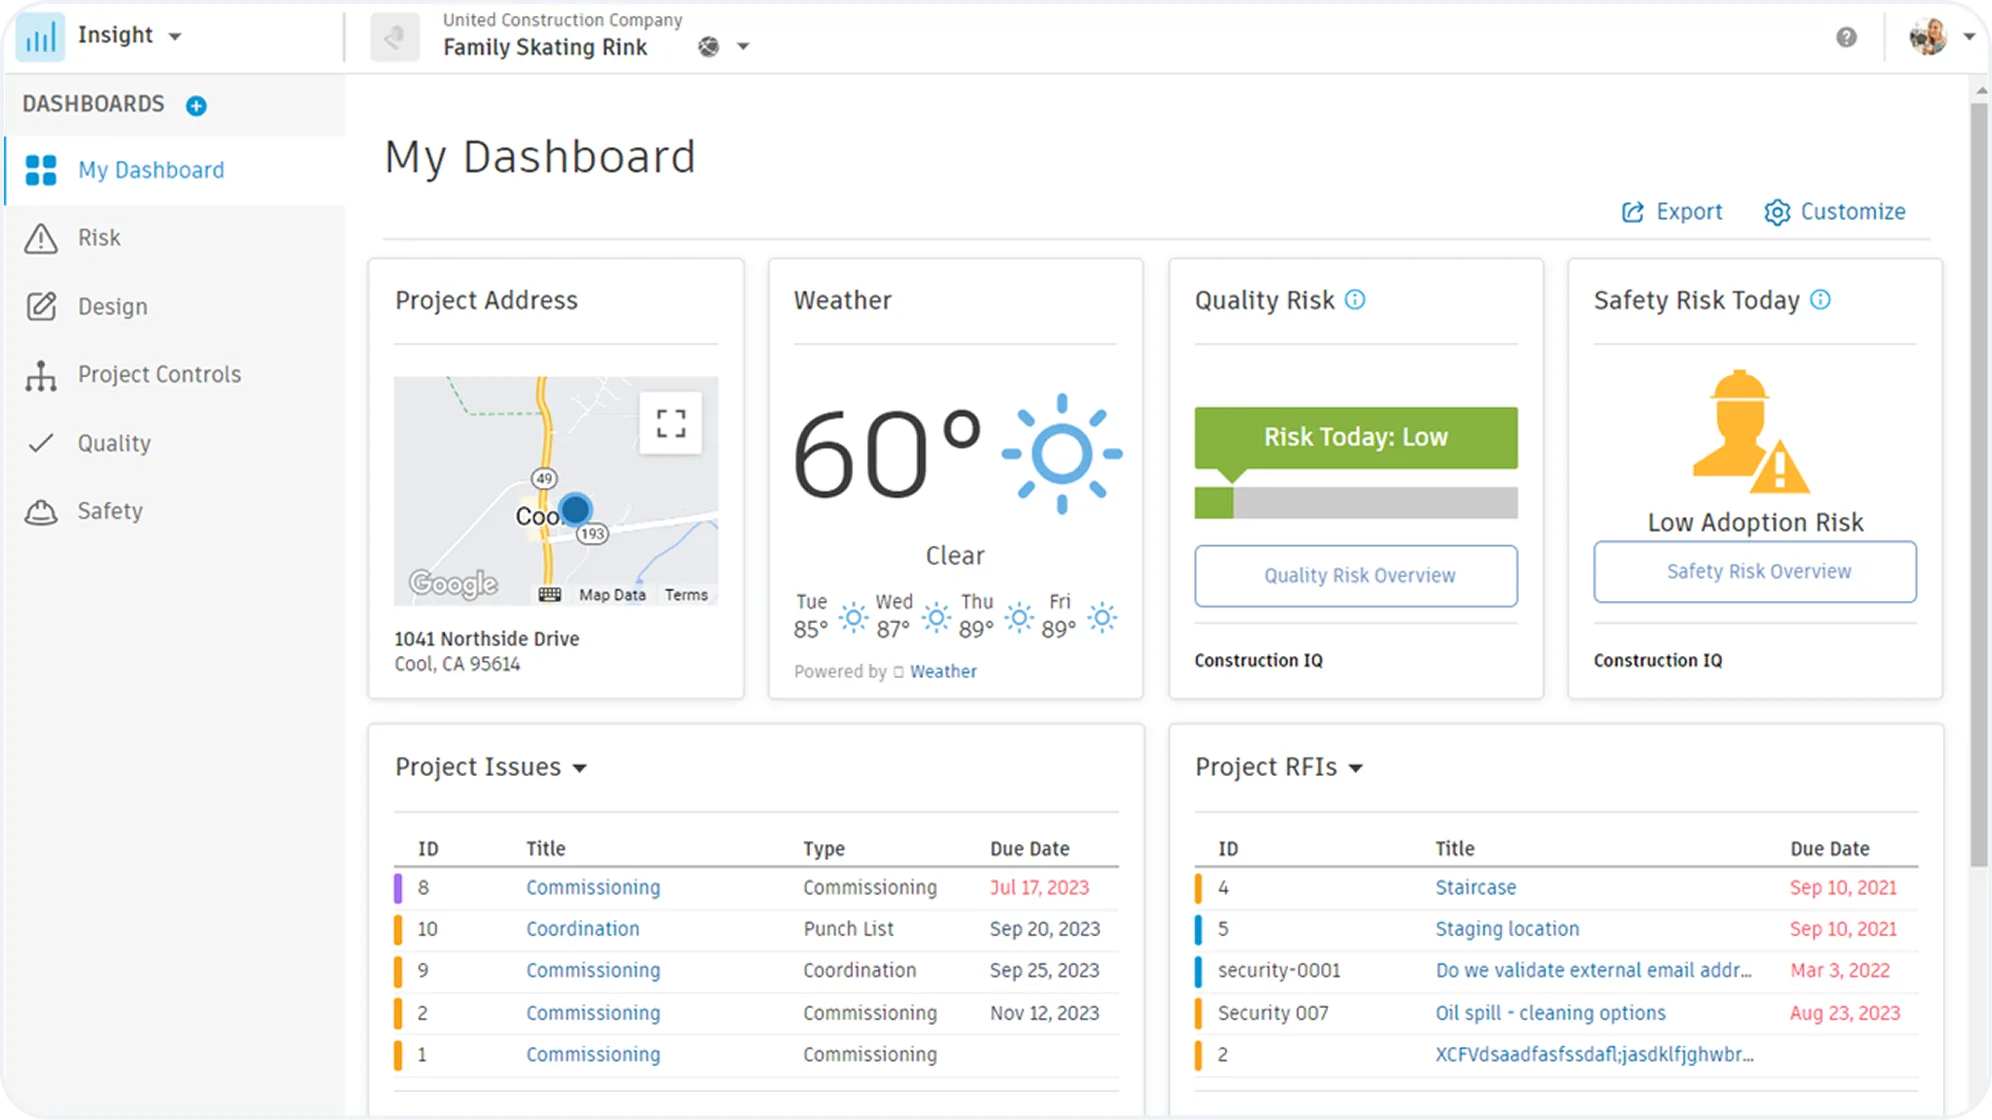Click the Design pencil icon in sidebar

(x=41, y=306)
